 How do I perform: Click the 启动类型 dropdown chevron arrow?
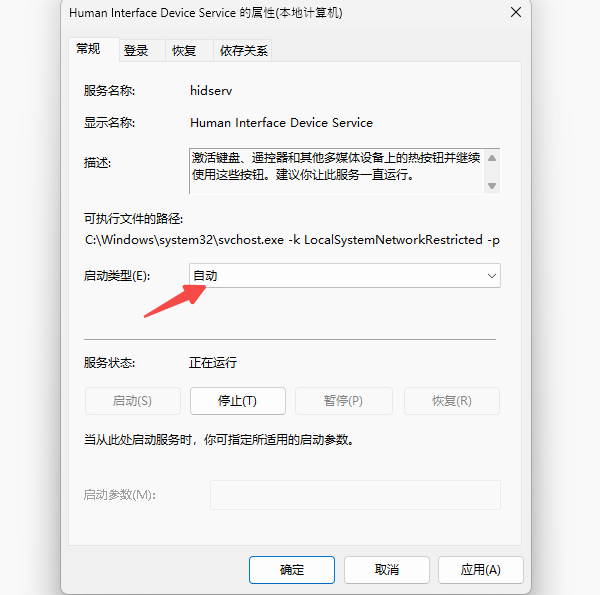tap(492, 275)
